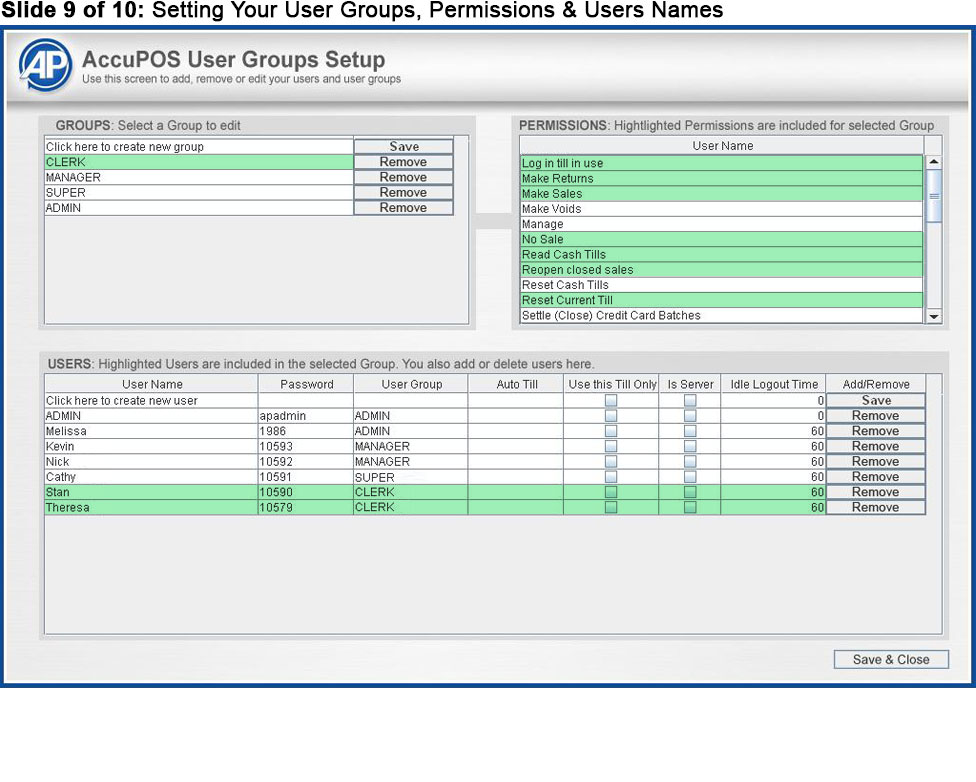Remove the ADMIN user

point(876,416)
